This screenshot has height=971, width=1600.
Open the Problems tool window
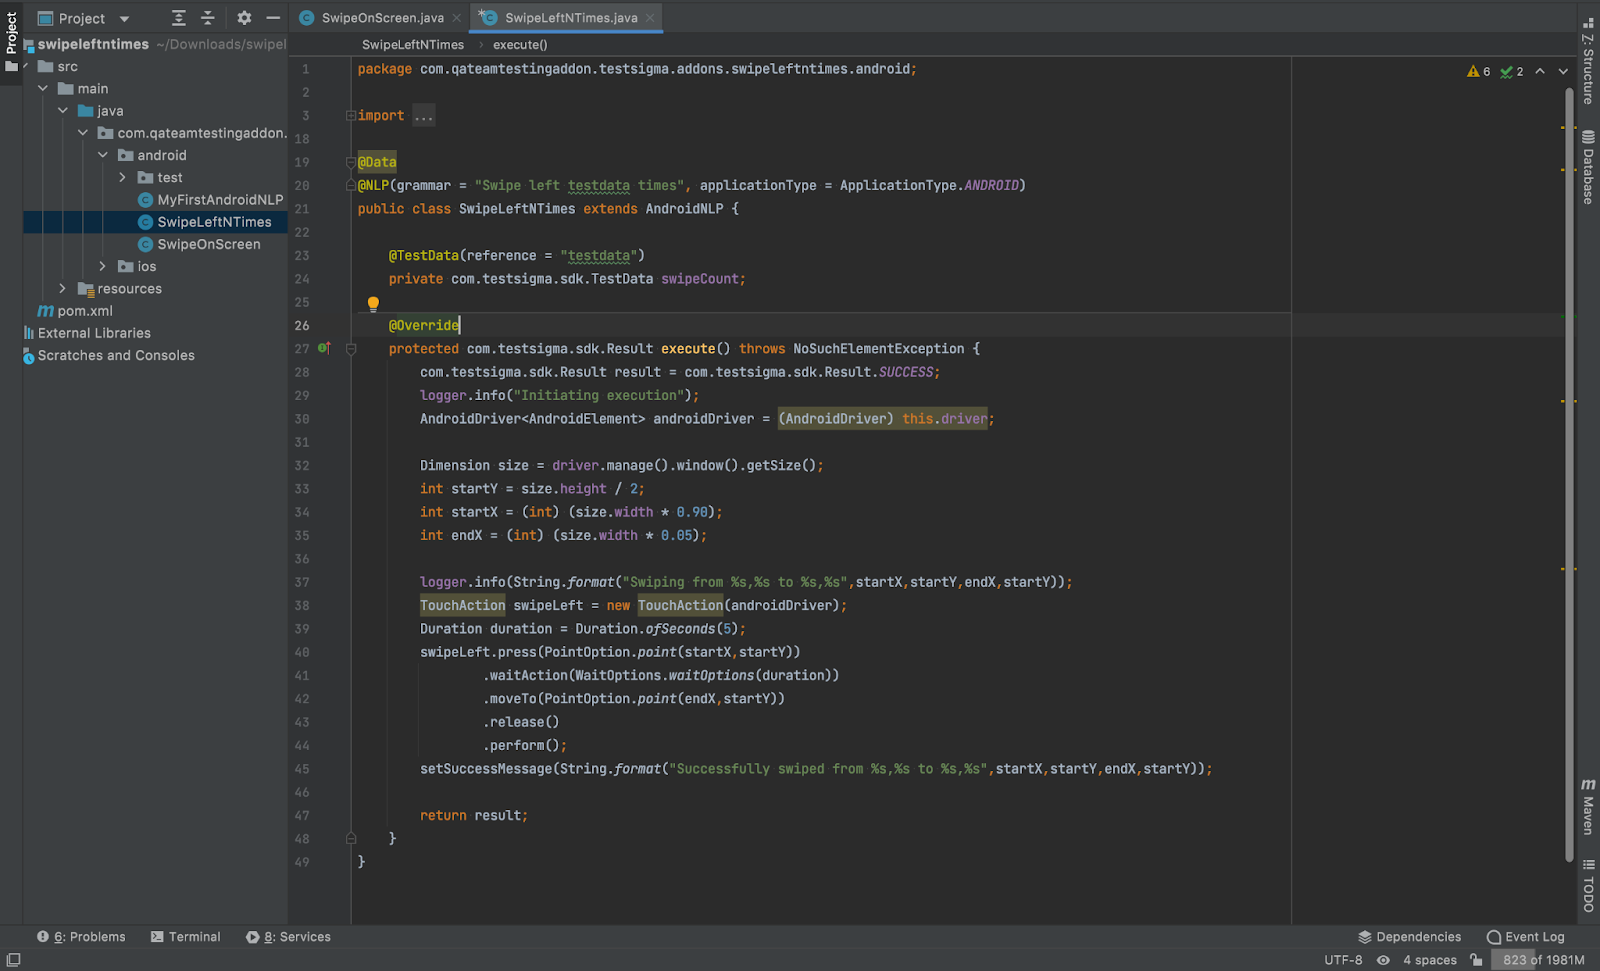pos(81,937)
